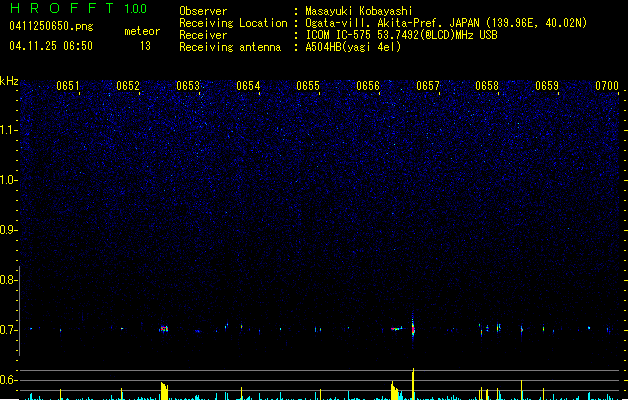Click the kHz axis unit label
Screen dimensions: 629x400
click(x=9, y=81)
